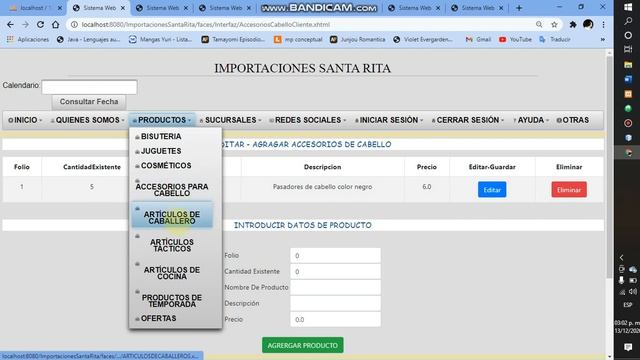This screenshot has width=640, height=360.
Task: Expand the INICIO menu
Action: pos(25,120)
